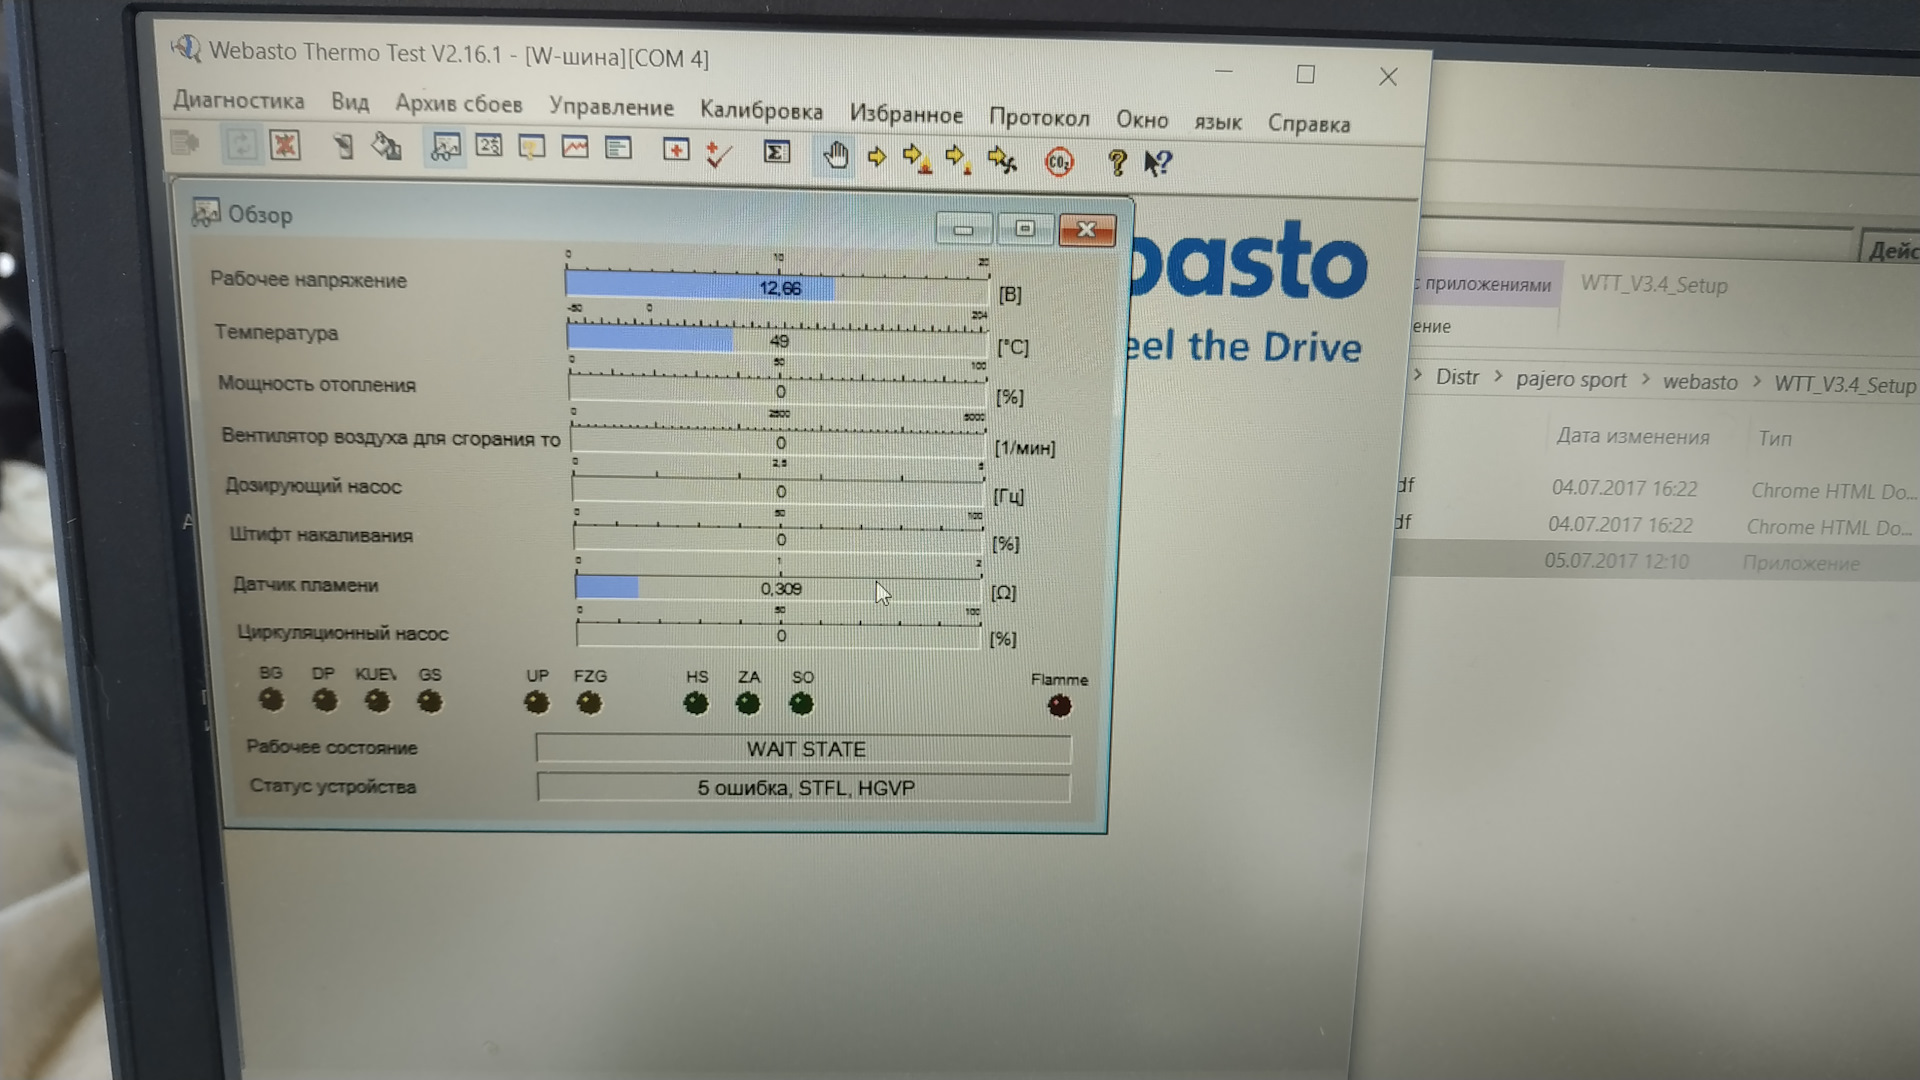Click Дата изменения column header in Explorer
Image resolution: width=1920 pixels, height=1080 pixels.
(1632, 437)
